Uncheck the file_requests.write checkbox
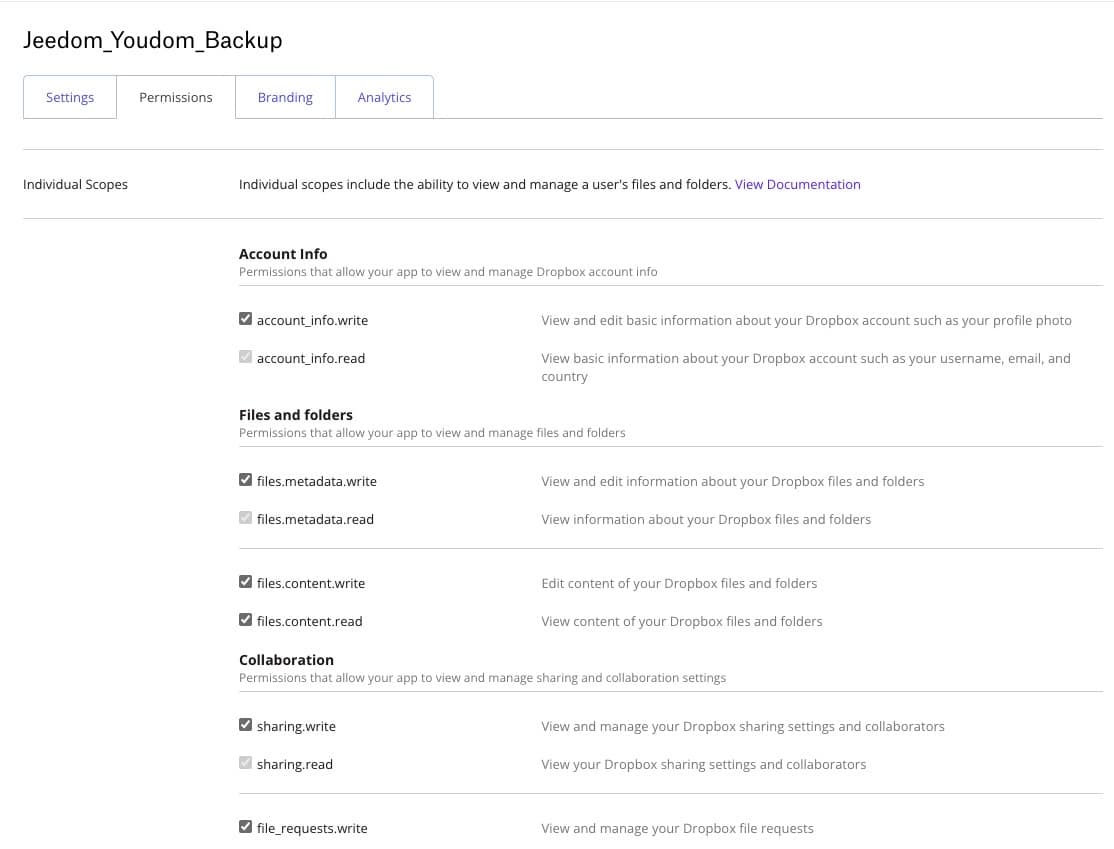Viewport: 1114px width, 849px height. pos(246,827)
